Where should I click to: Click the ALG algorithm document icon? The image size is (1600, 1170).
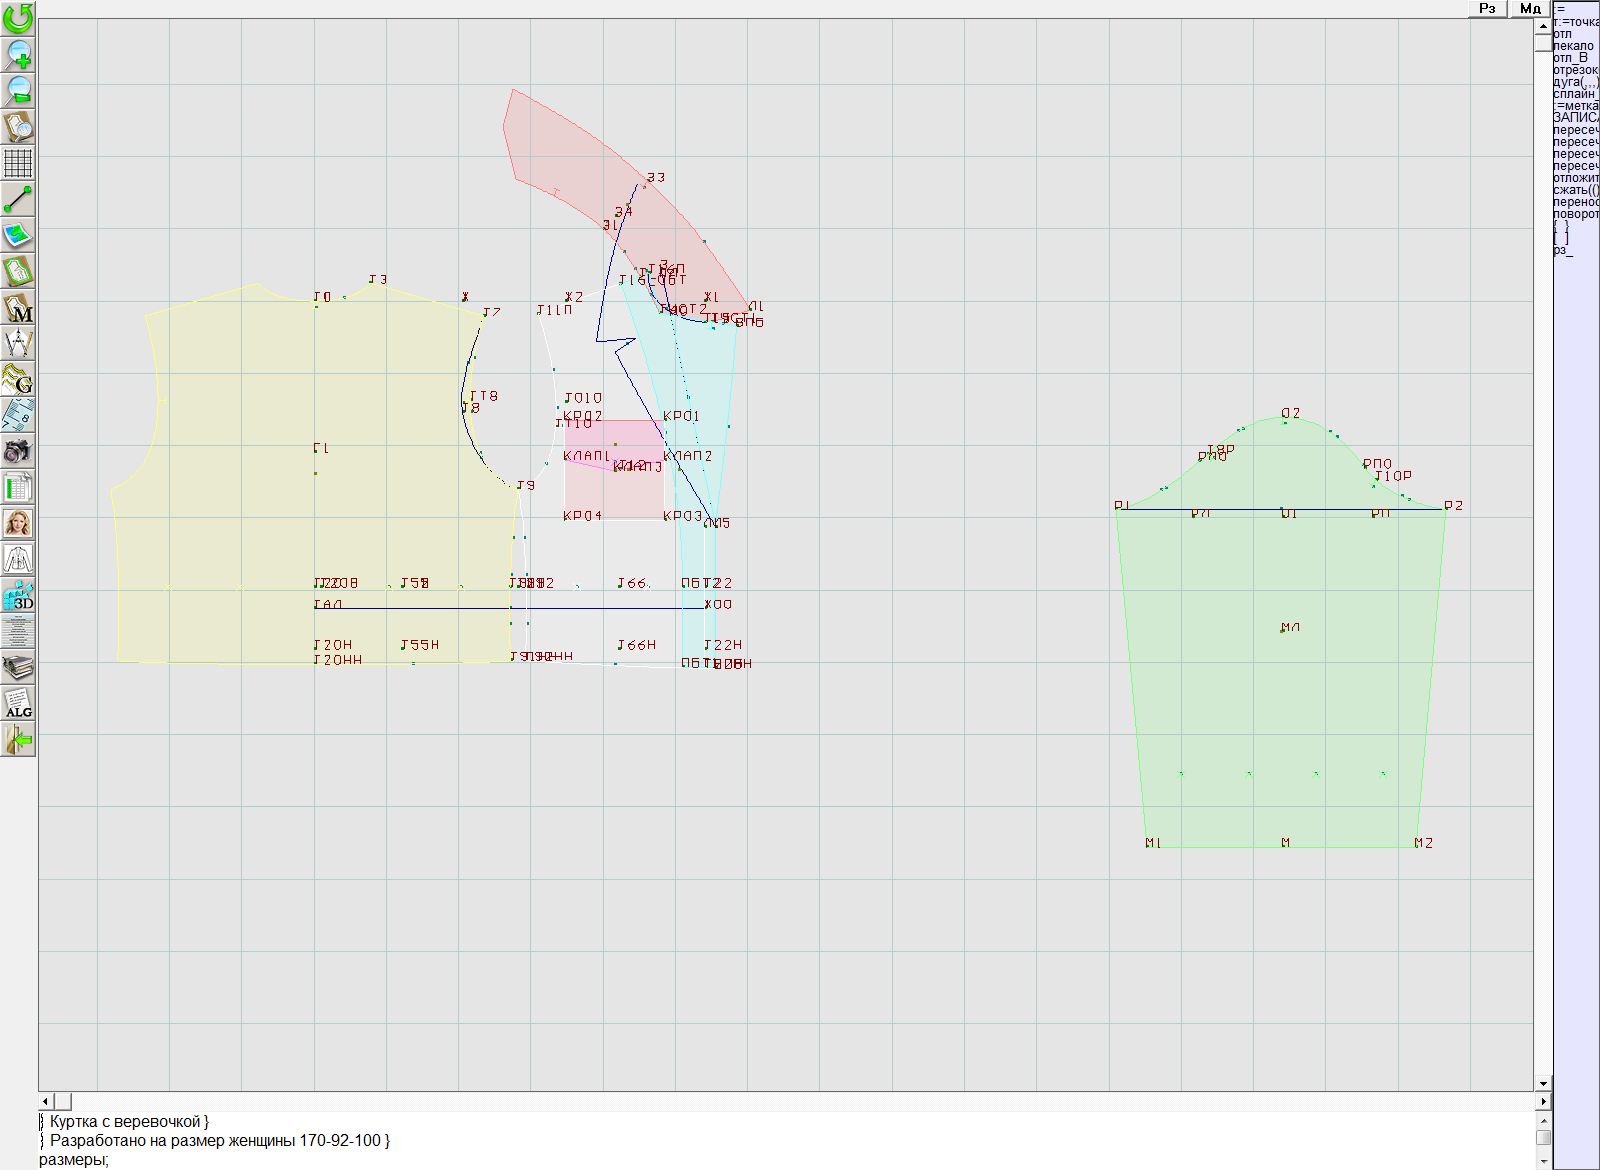tap(18, 703)
